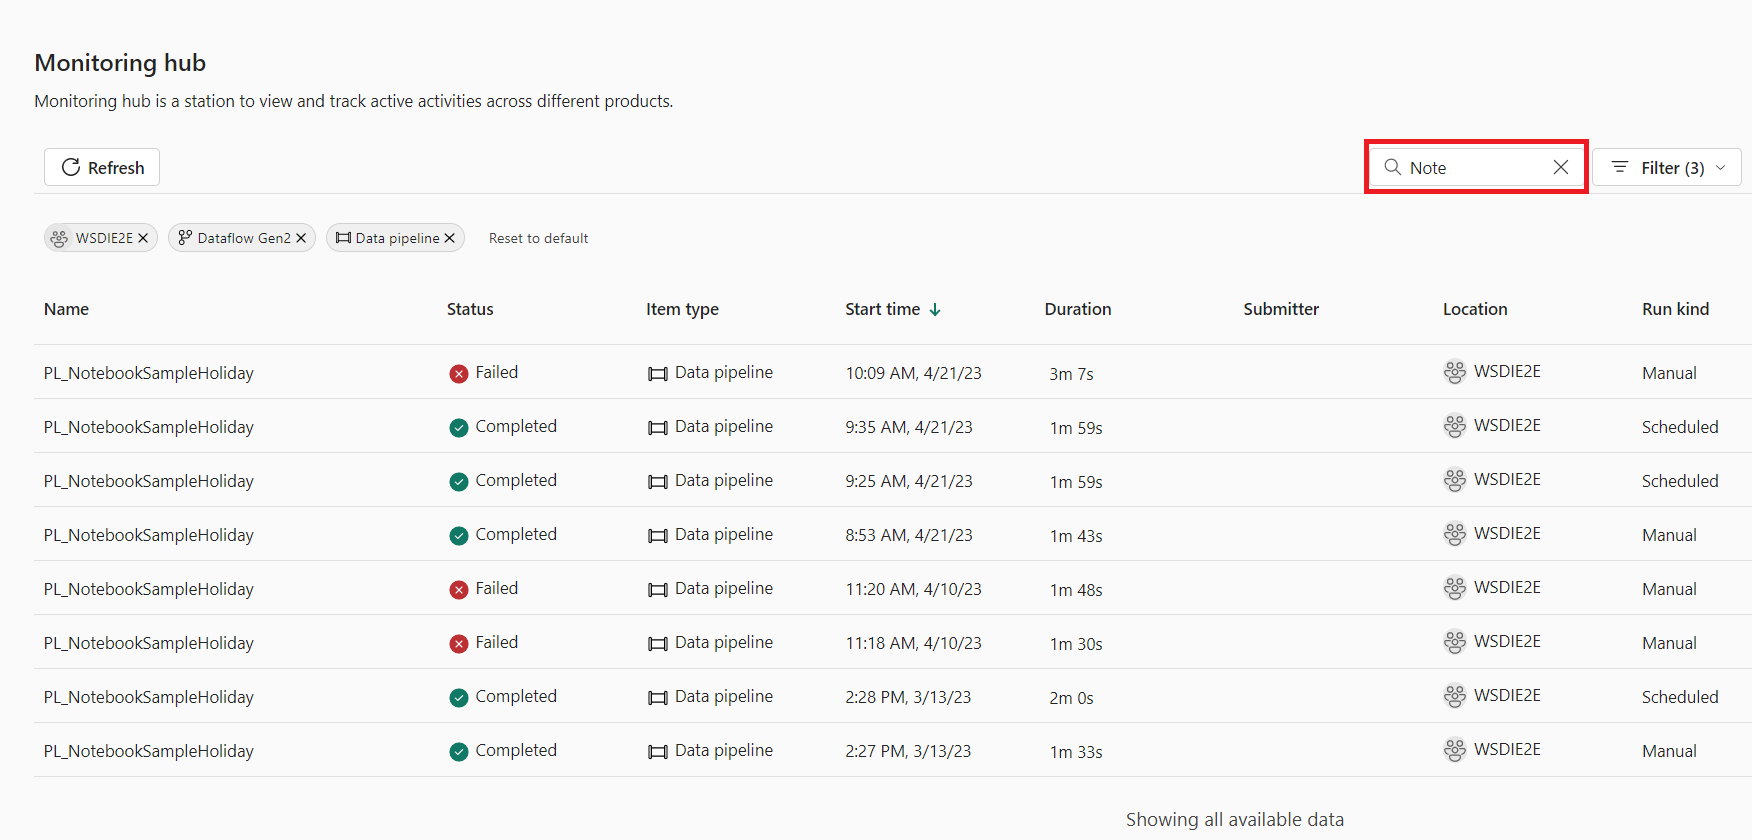Sort by the Status column
The height and width of the screenshot is (840, 1752).
pyautogui.click(x=470, y=309)
